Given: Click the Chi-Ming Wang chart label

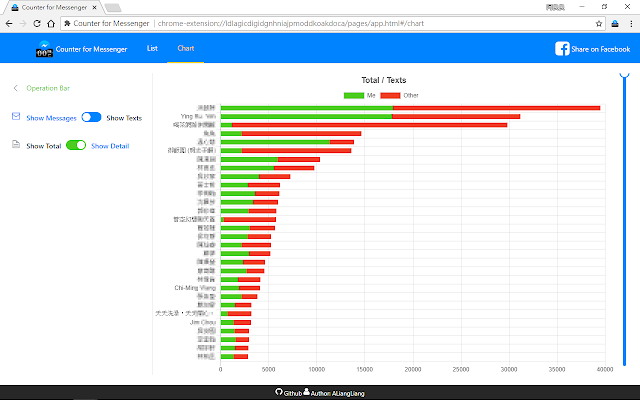Looking at the screenshot, I should click(x=195, y=288).
